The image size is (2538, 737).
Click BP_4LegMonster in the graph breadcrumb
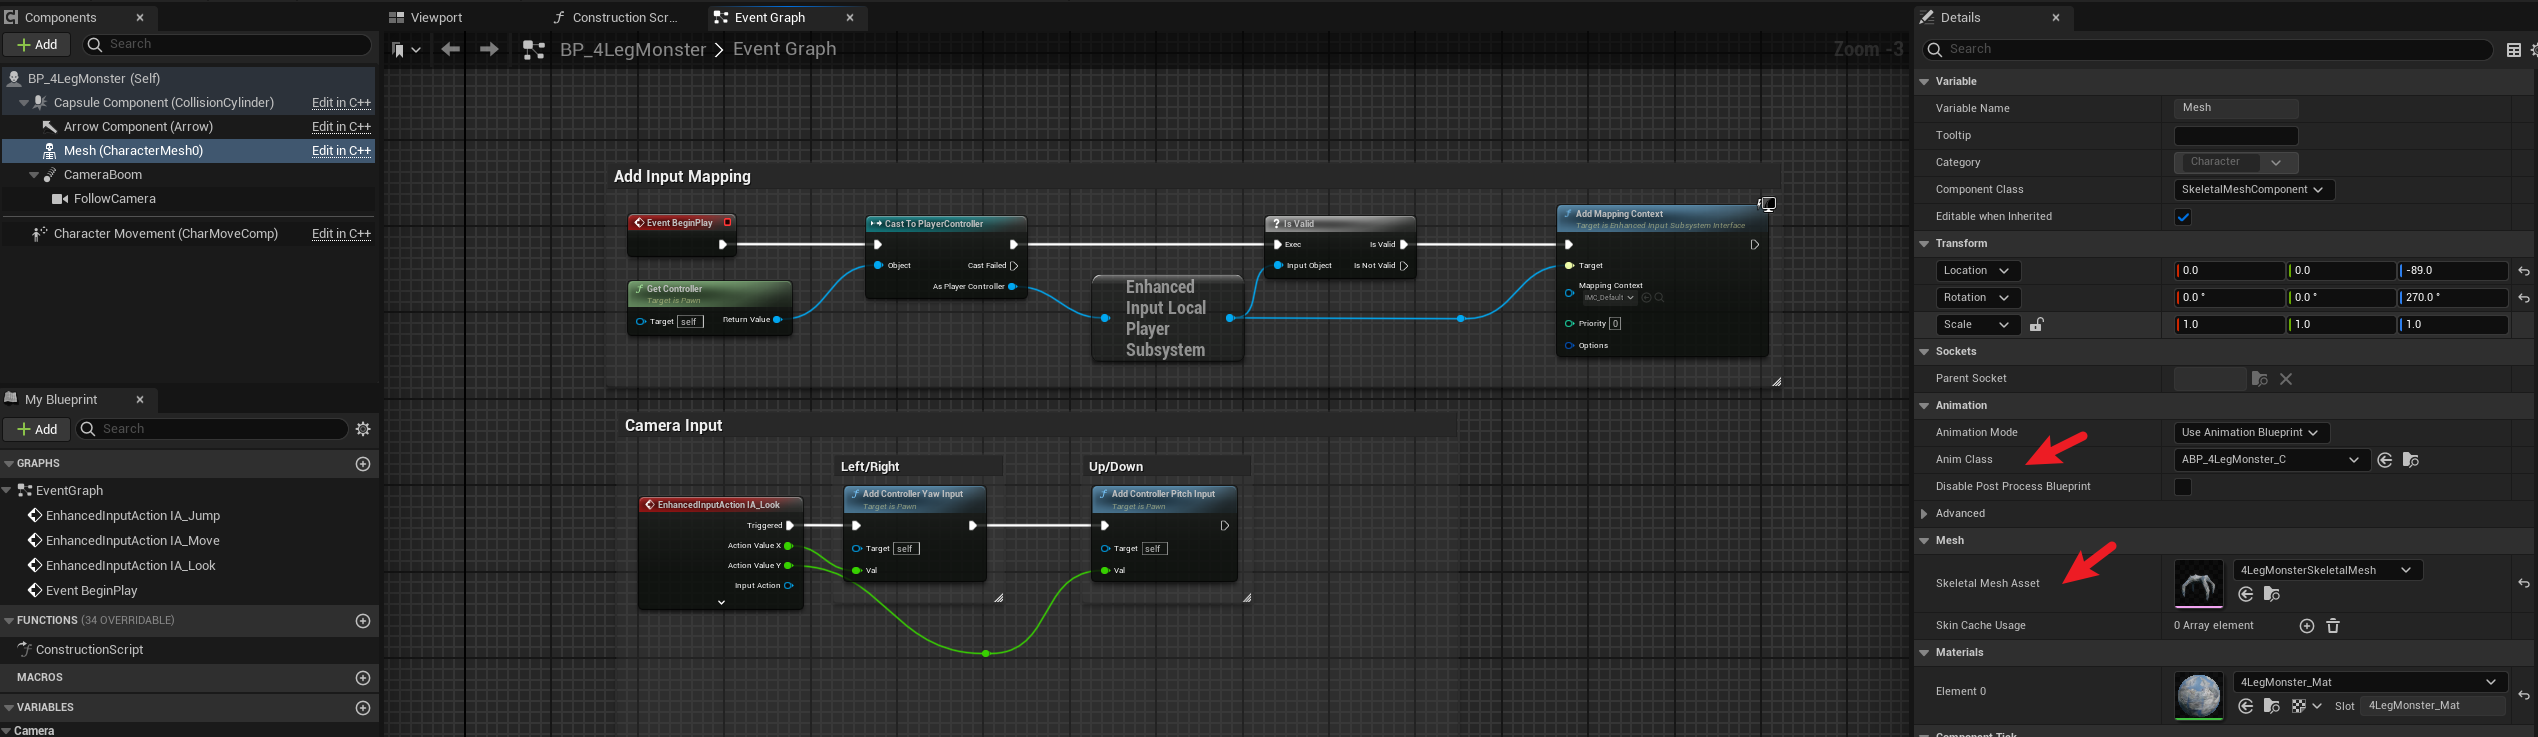633,50
